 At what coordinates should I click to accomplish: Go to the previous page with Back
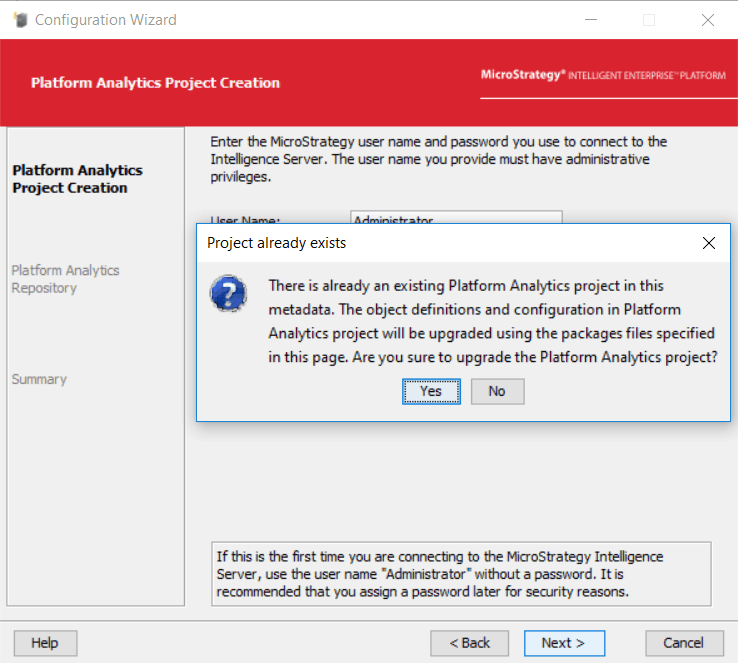(x=469, y=643)
